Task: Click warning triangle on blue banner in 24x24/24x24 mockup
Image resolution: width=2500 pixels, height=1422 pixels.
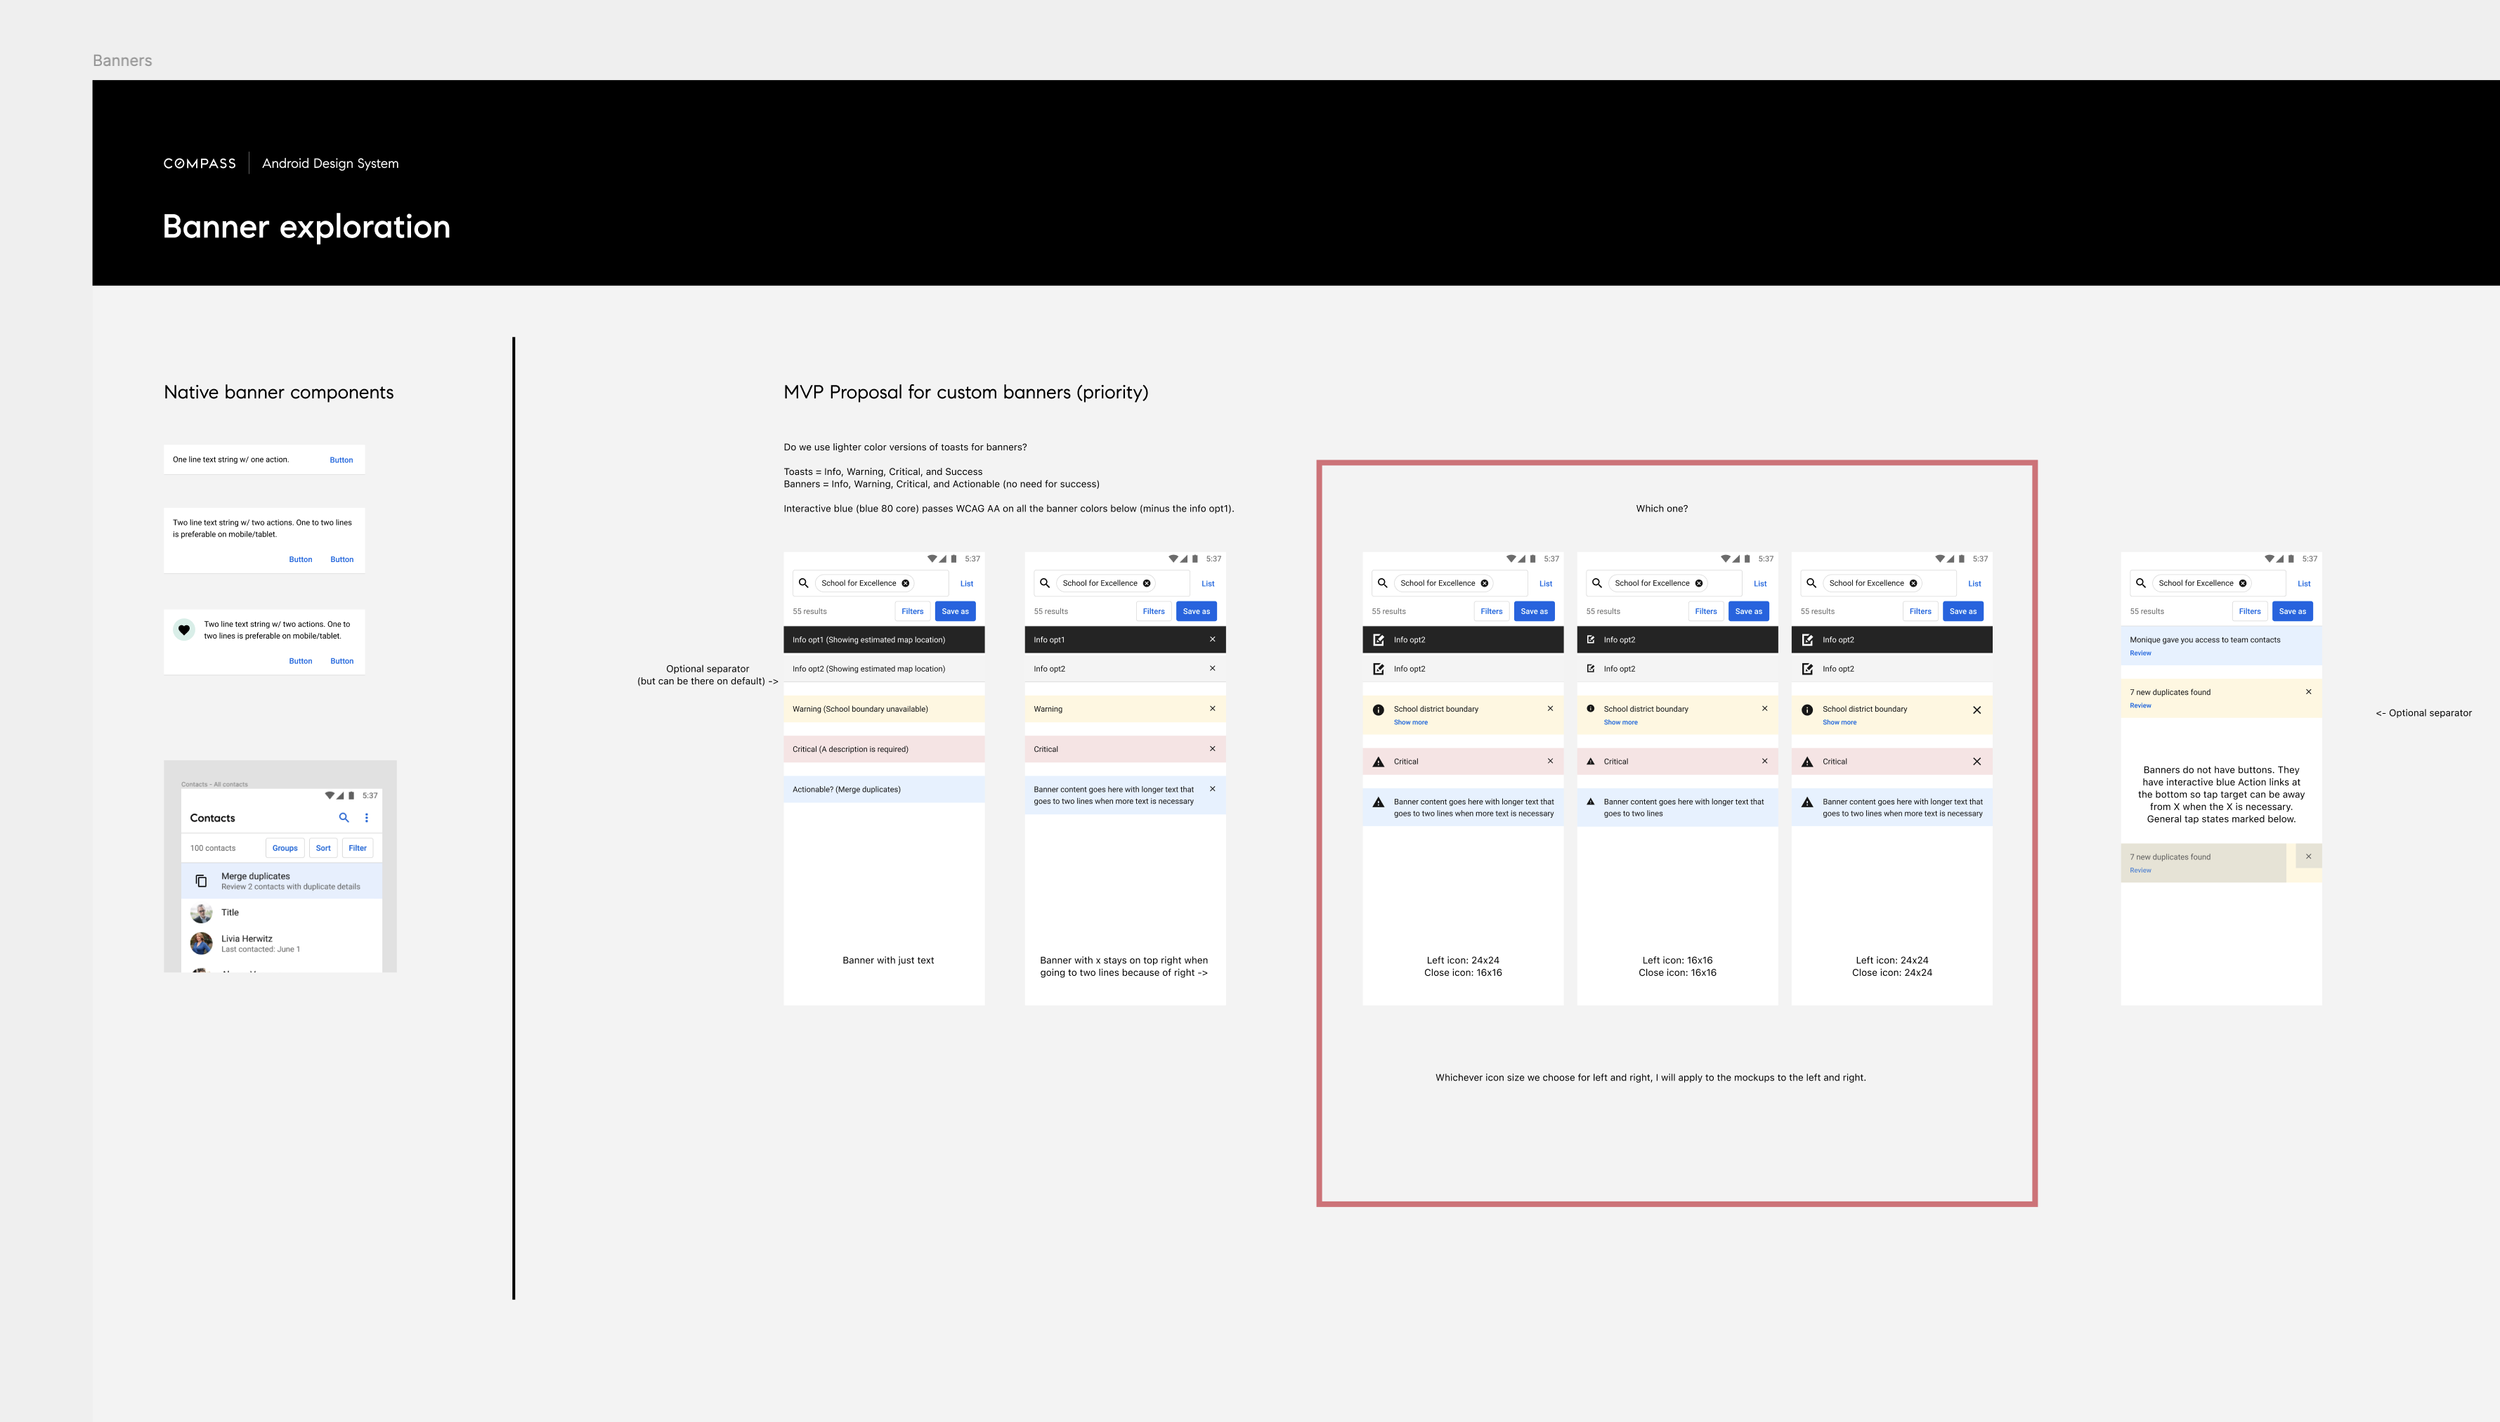Action: pos(1807,802)
